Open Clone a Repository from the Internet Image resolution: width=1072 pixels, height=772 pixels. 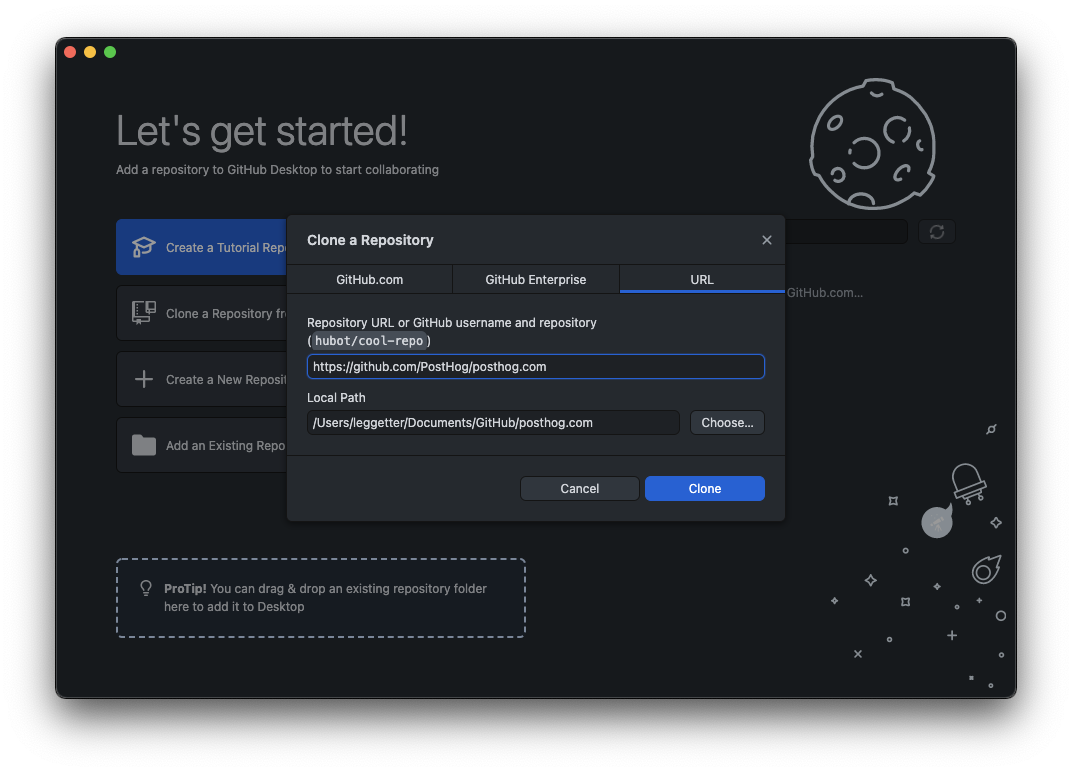[210, 313]
